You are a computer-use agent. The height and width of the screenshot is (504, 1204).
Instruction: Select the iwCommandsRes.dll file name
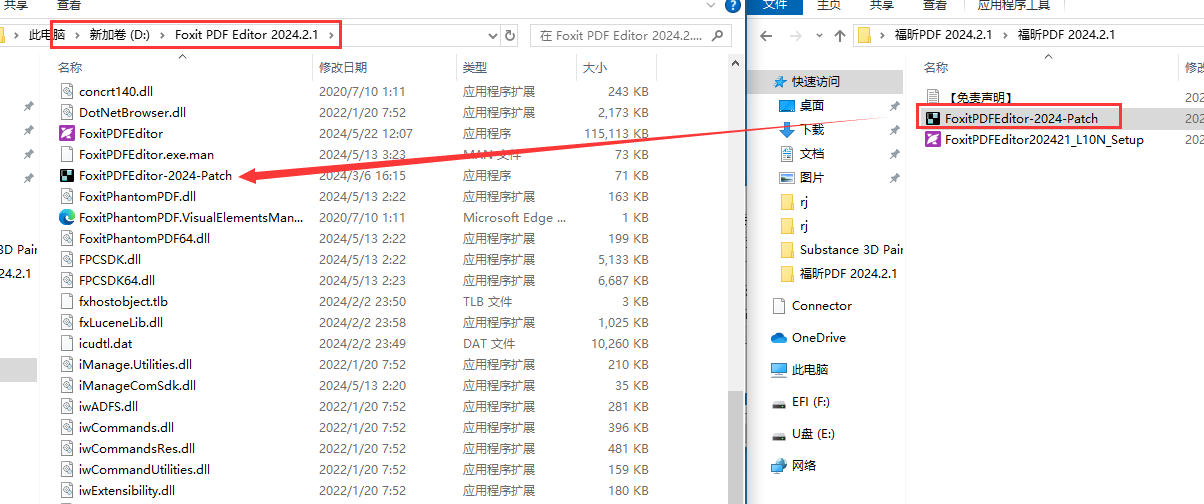pyautogui.click(x=137, y=448)
